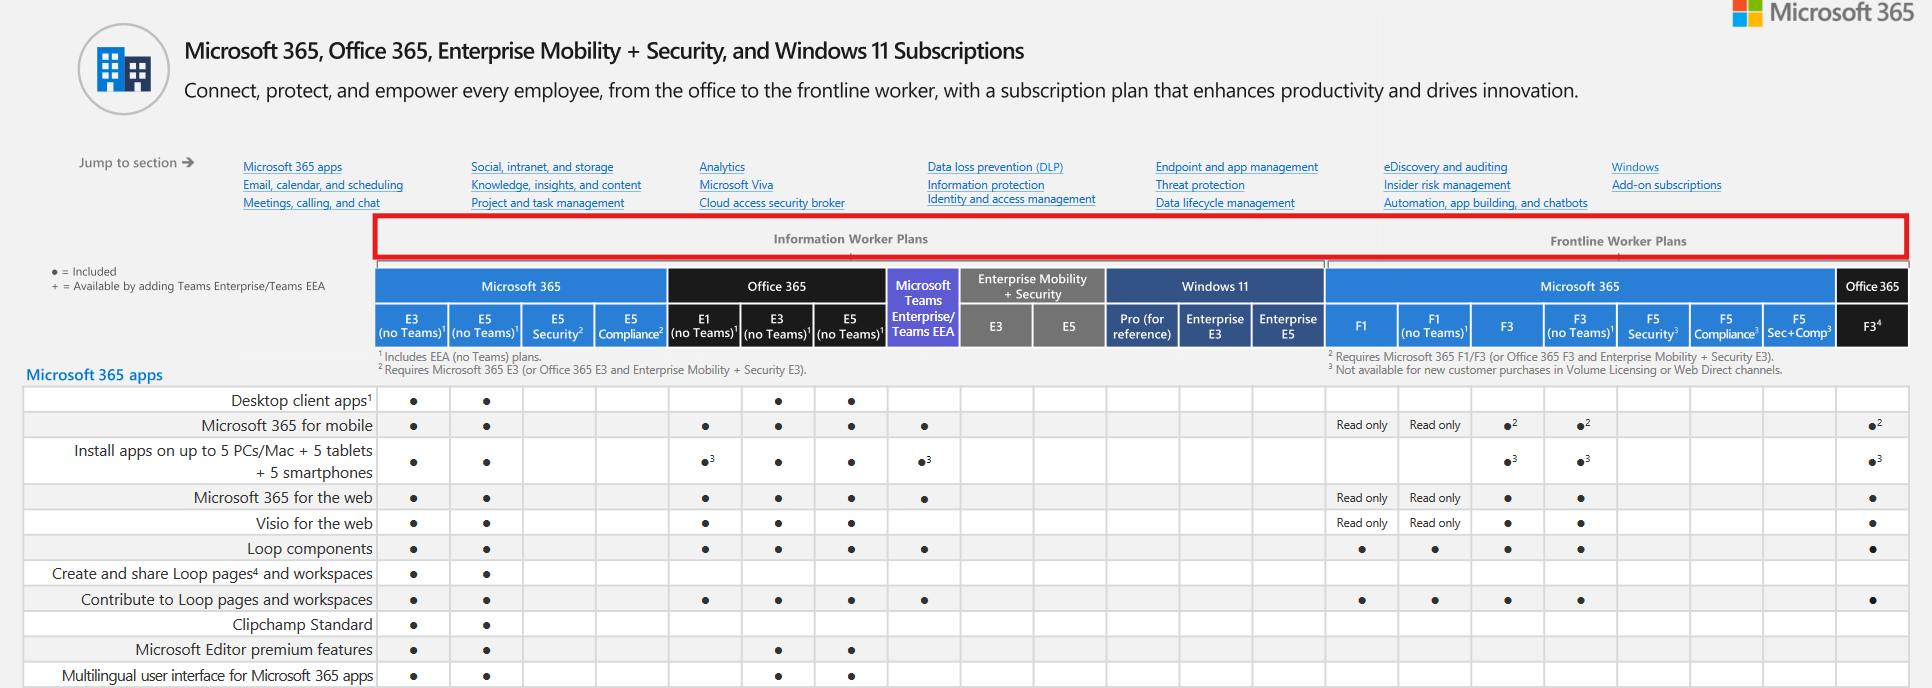Screen dimensions: 1932x688
Task: Click the 'Includes EEA (no Teams) plans' footnote
Action: 460,357
